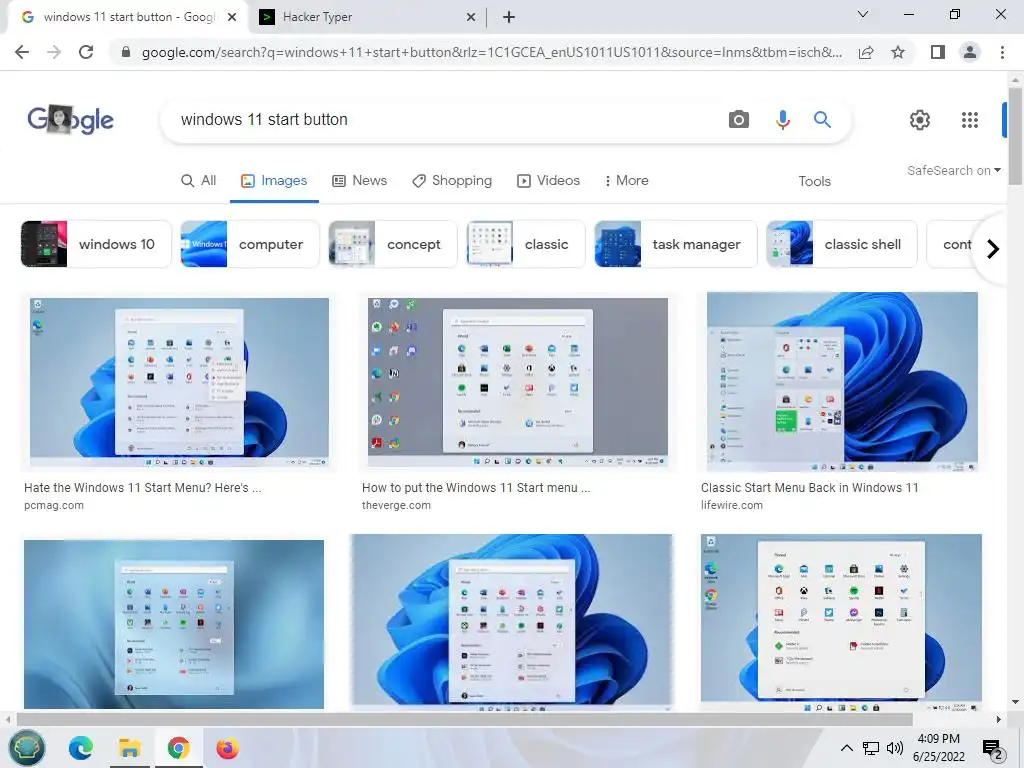
Task: Click the vertical page scrollbar
Action: [x=1015, y=136]
